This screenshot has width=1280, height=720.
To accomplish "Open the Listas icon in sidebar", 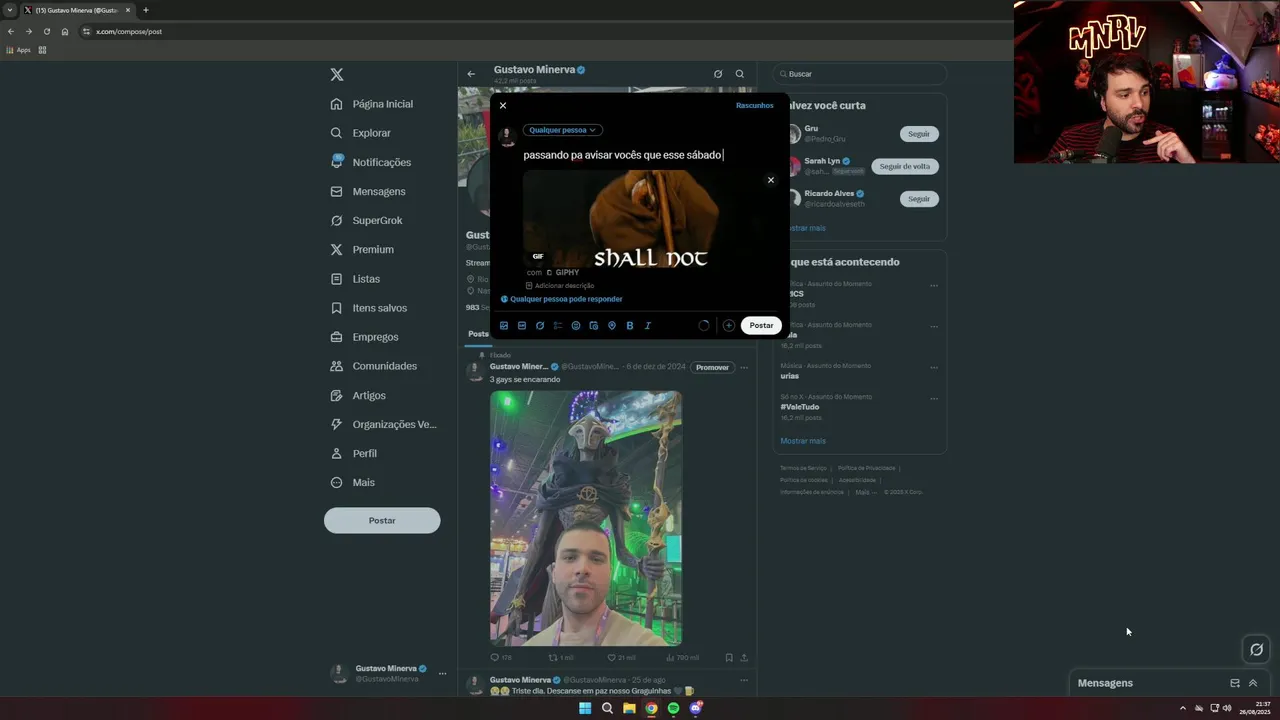I will pyautogui.click(x=337, y=279).
